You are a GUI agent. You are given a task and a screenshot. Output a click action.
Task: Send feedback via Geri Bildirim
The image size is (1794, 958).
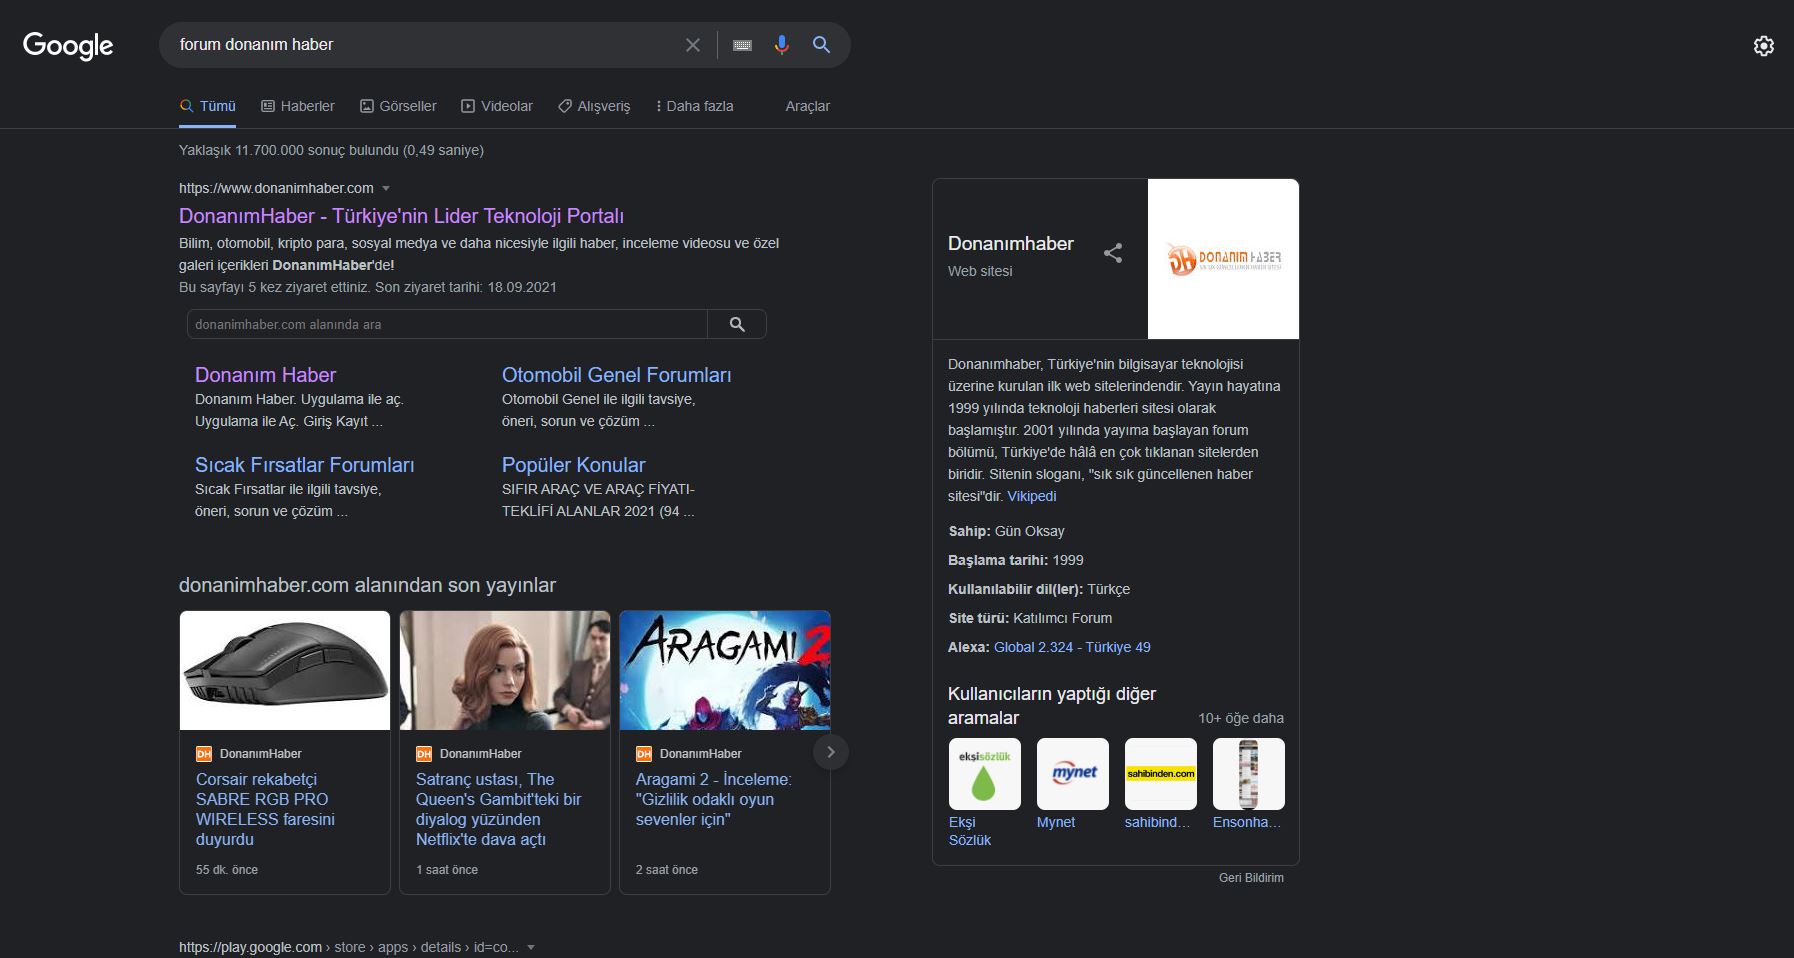1251,878
